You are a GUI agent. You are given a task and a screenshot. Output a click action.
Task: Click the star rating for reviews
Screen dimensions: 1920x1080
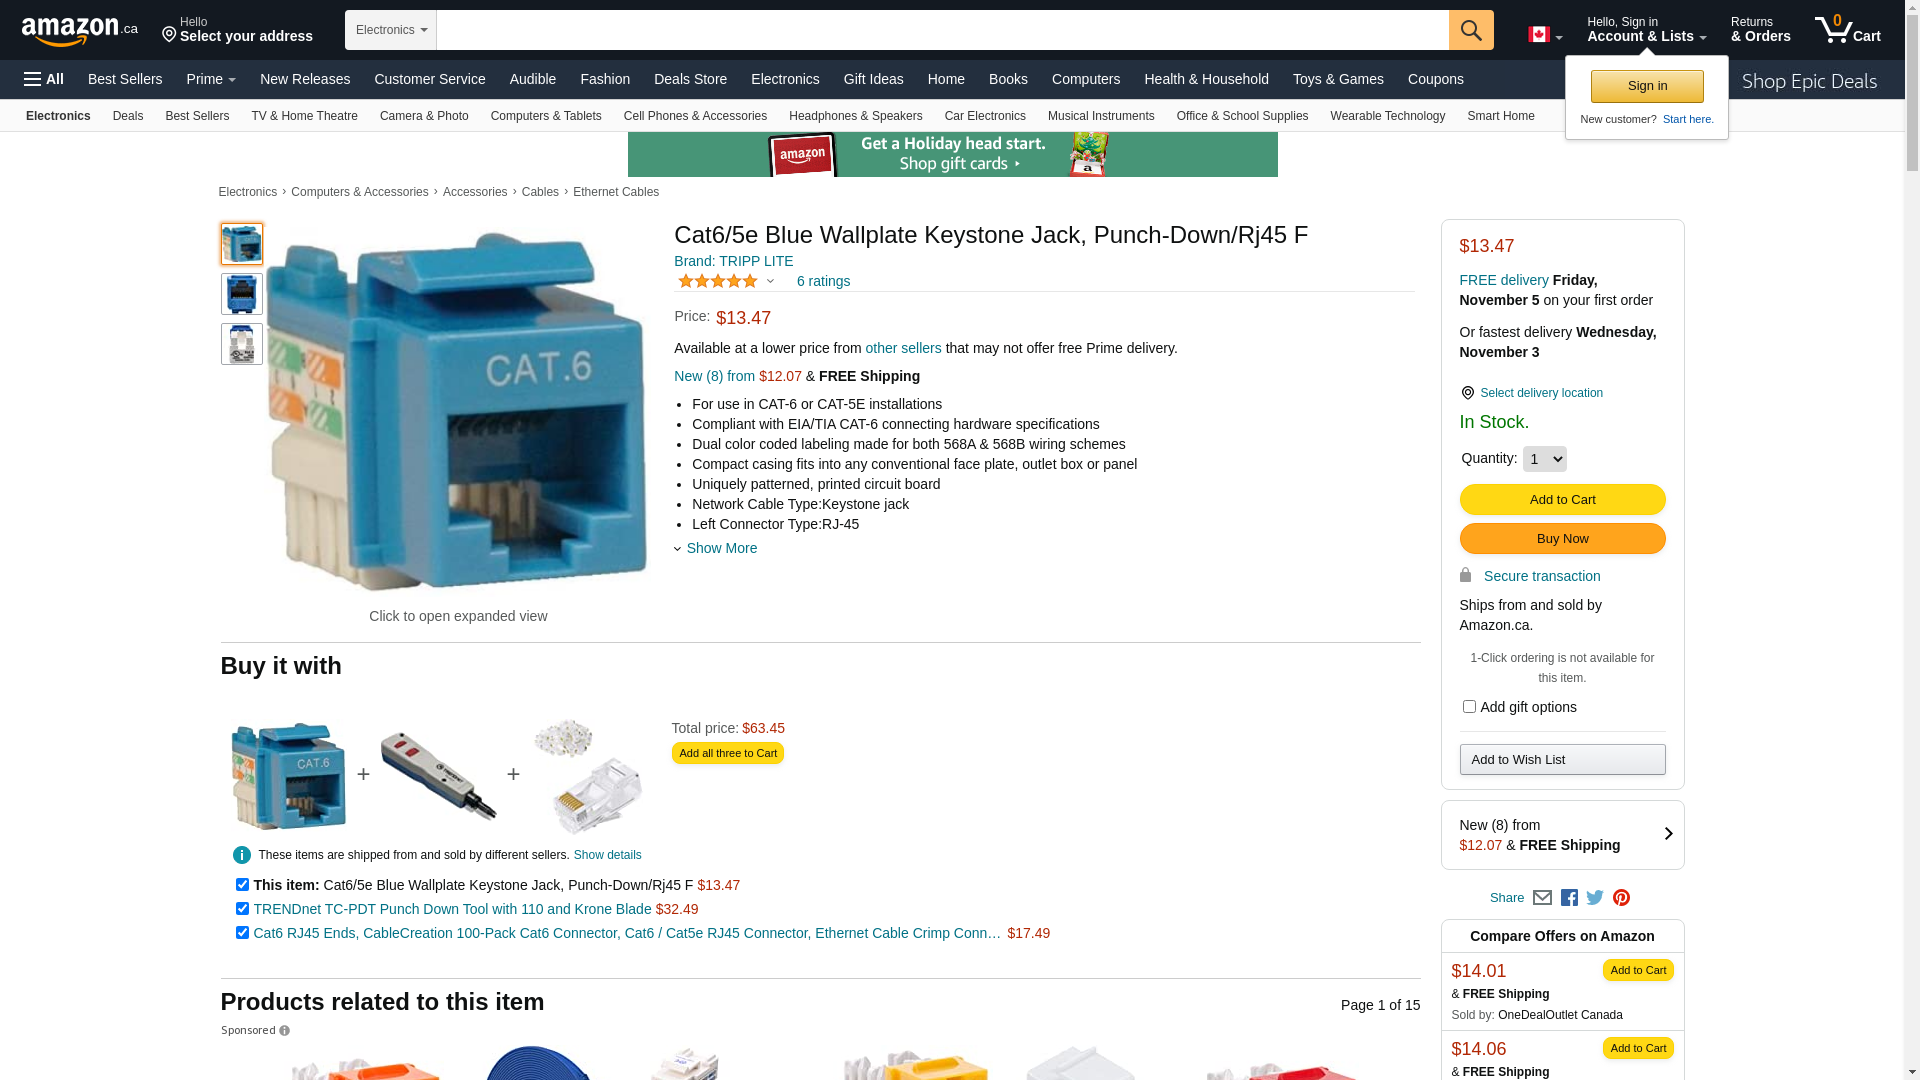pyautogui.click(x=718, y=281)
